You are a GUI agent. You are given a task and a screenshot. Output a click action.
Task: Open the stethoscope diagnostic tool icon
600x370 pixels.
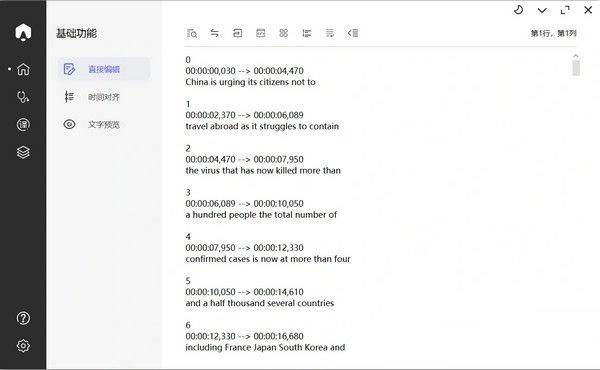[x=23, y=97]
